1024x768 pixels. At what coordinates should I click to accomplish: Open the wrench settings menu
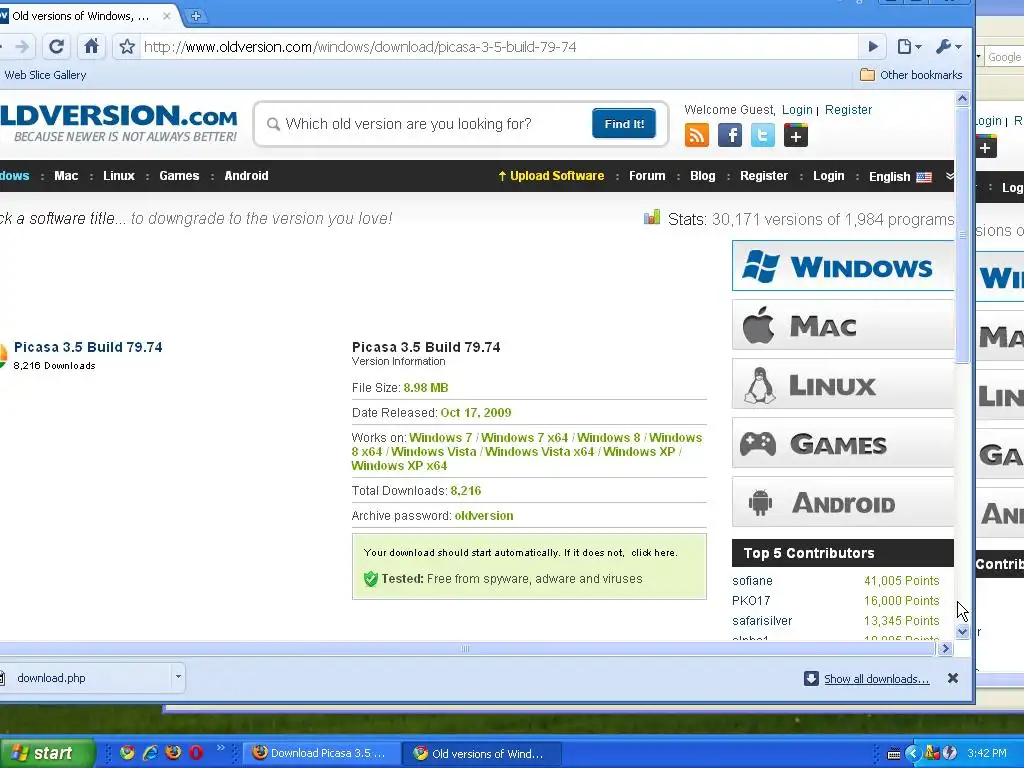point(948,46)
